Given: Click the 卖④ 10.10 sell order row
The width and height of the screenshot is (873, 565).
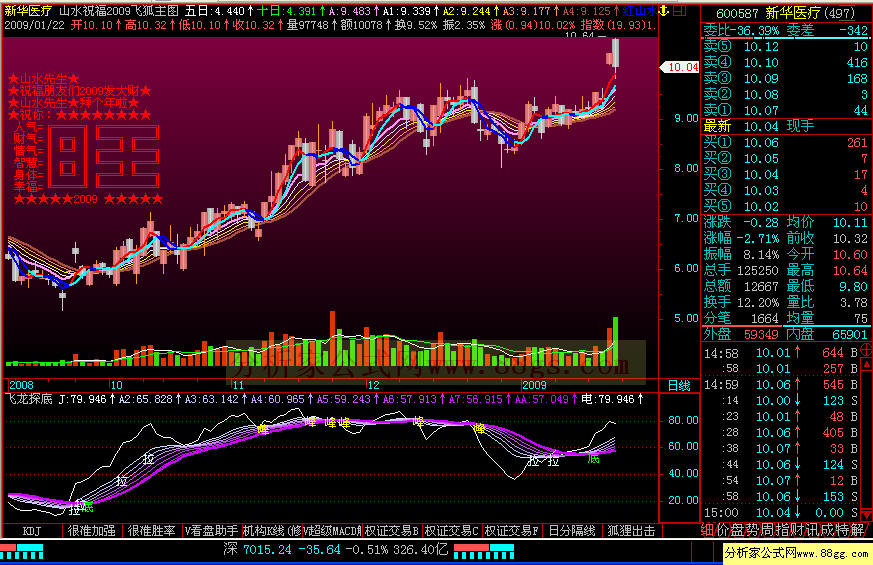Looking at the screenshot, I should click(785, 62).
